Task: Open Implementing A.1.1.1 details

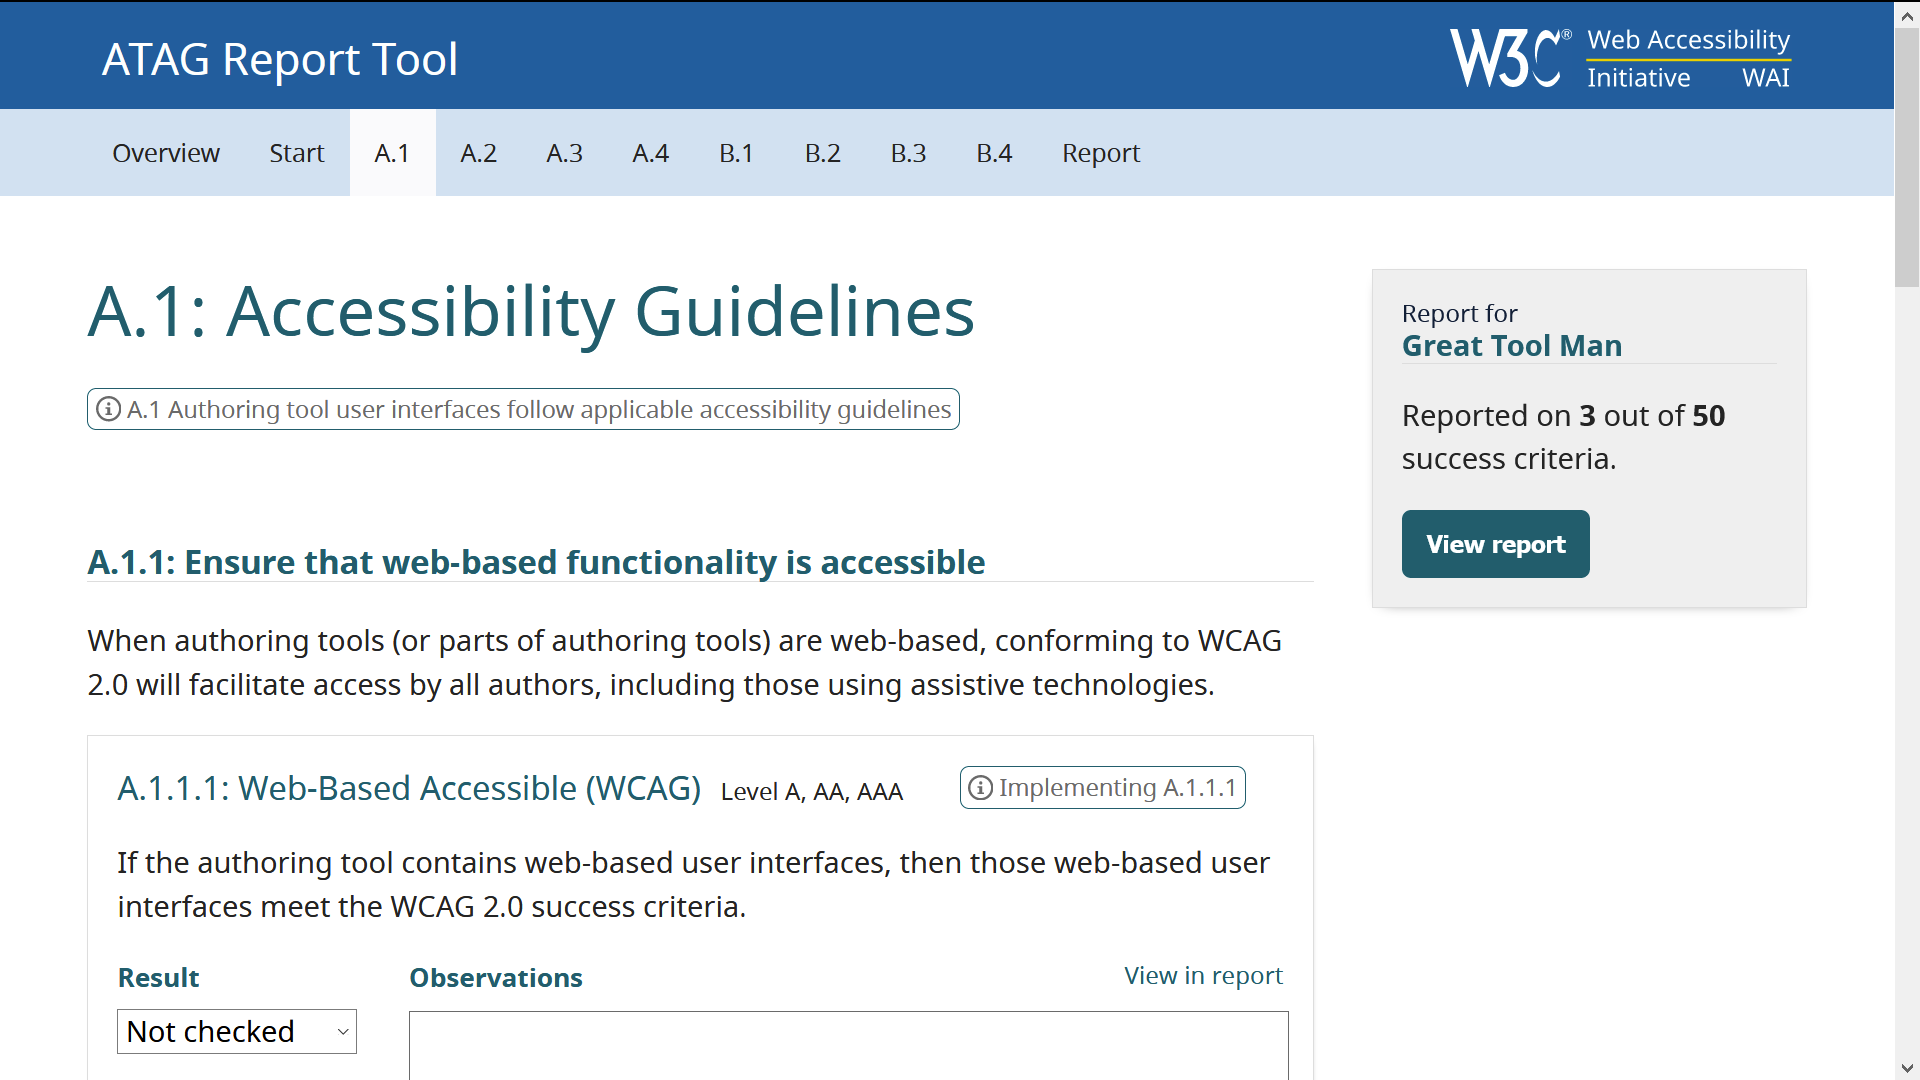Action: coord(1102,788)
